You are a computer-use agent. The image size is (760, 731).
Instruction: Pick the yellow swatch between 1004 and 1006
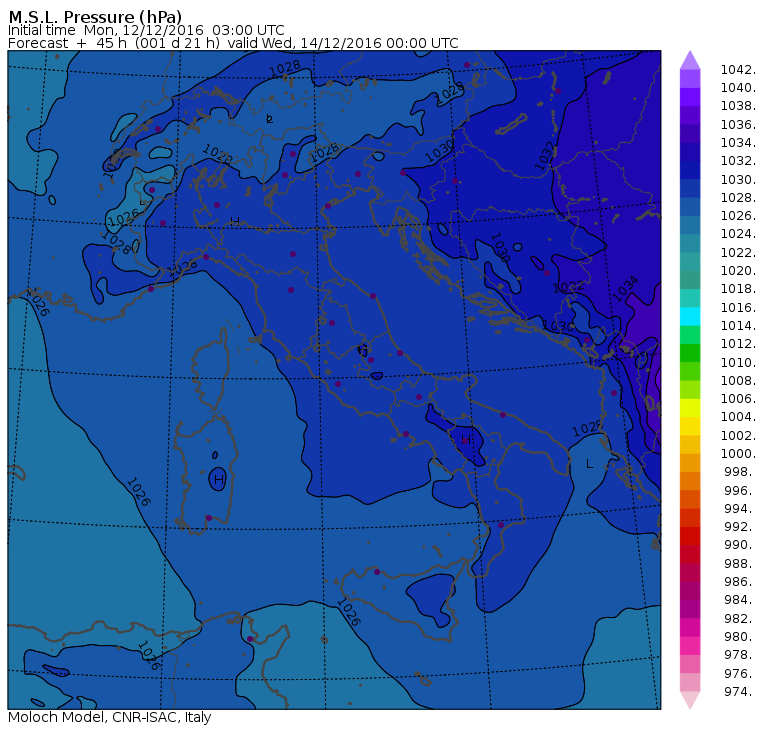[690, 408]
